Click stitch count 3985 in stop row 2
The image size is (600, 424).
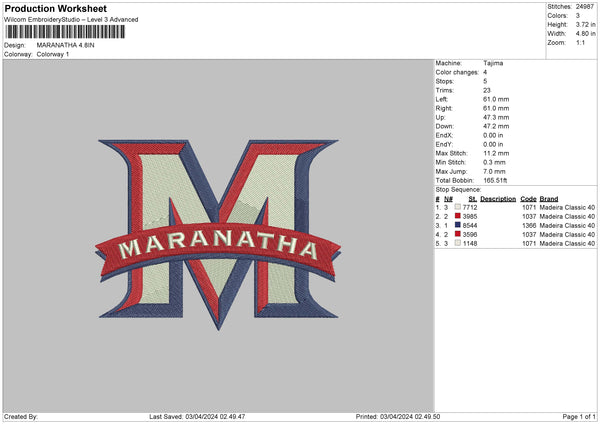coord(470,216)
